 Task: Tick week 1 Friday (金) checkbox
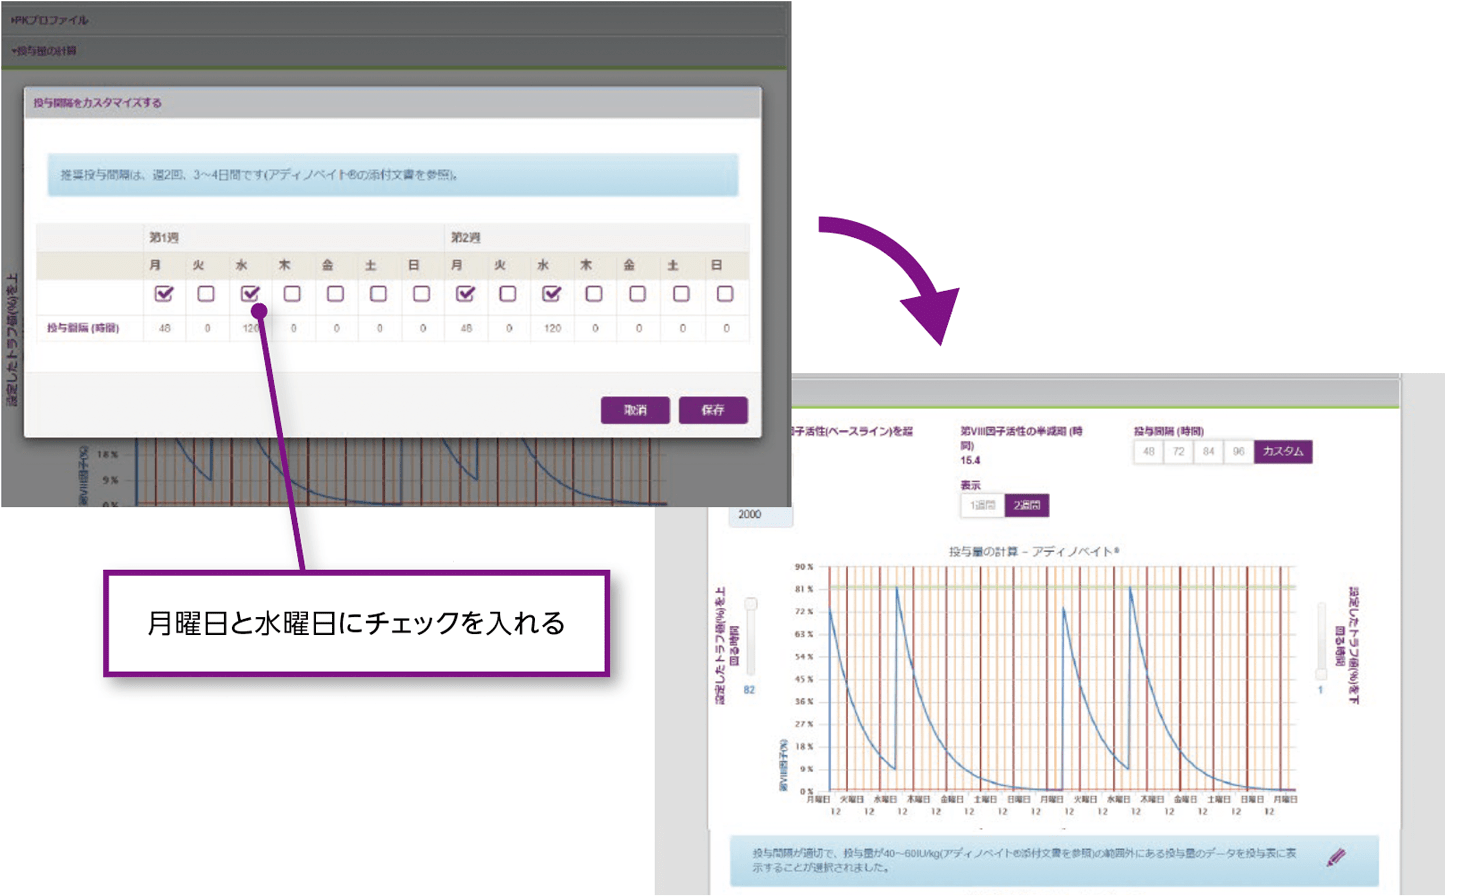[335, 294]
